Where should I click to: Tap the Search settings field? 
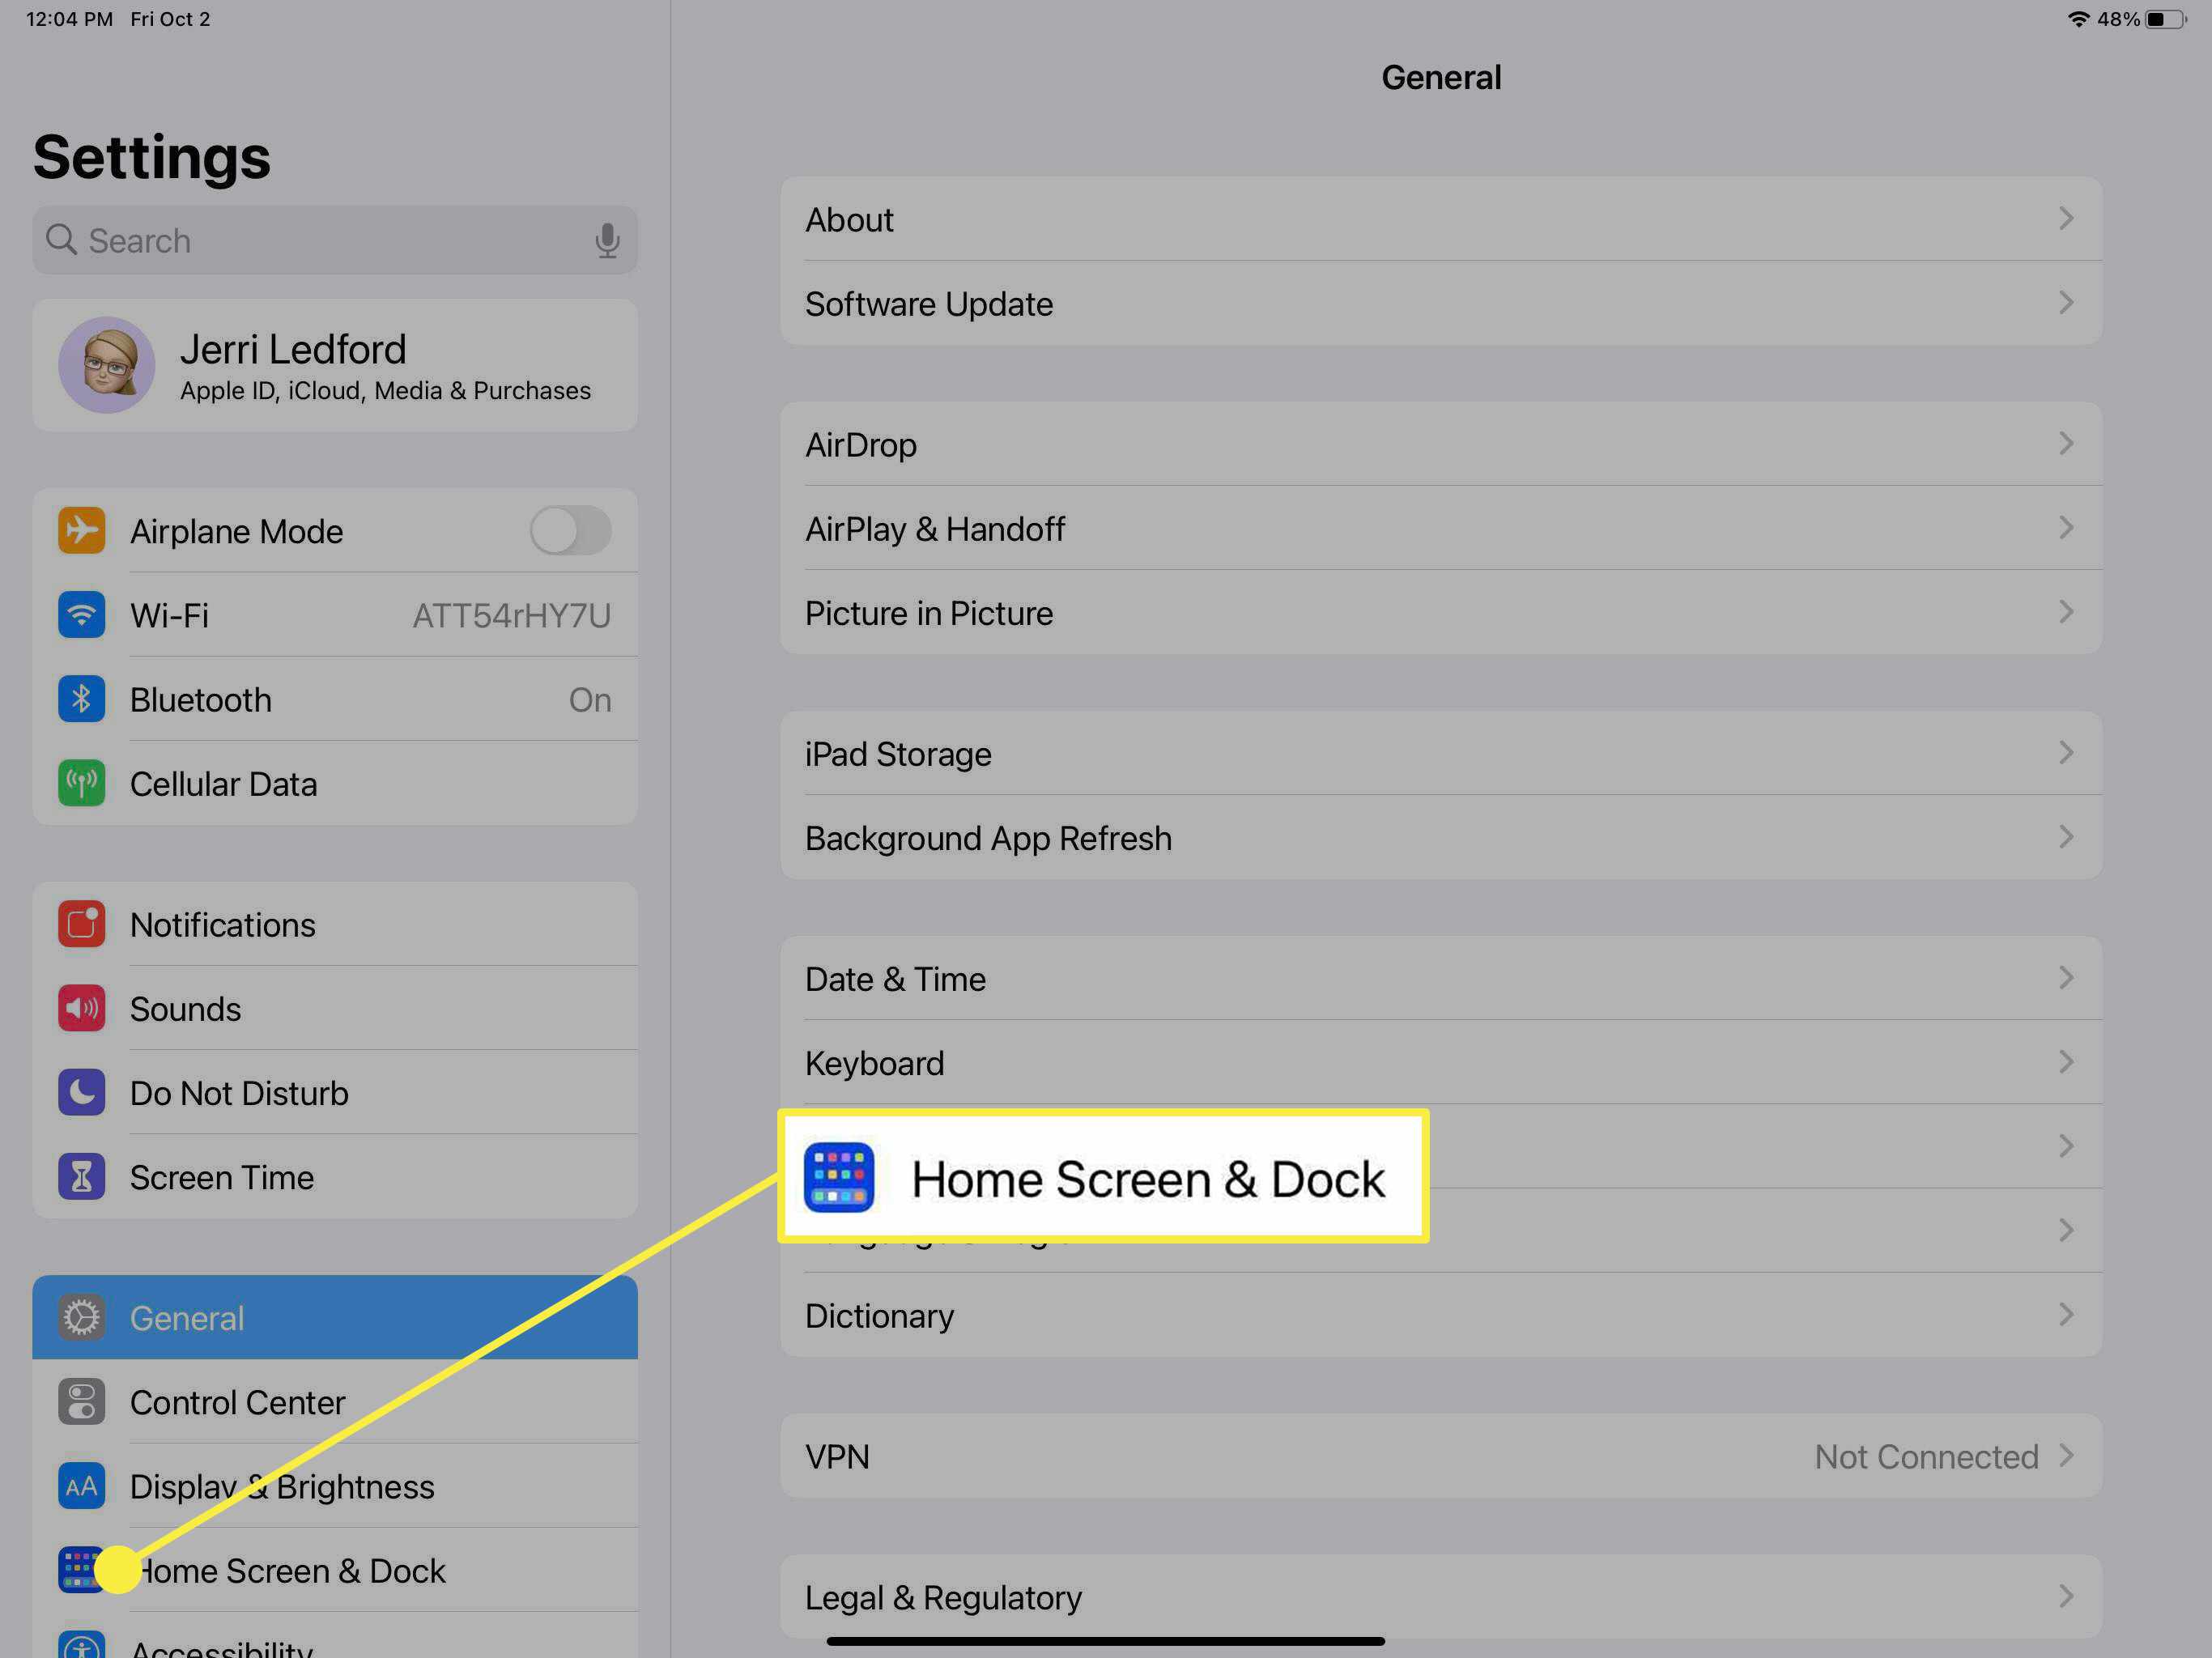(x=334, y=240)
